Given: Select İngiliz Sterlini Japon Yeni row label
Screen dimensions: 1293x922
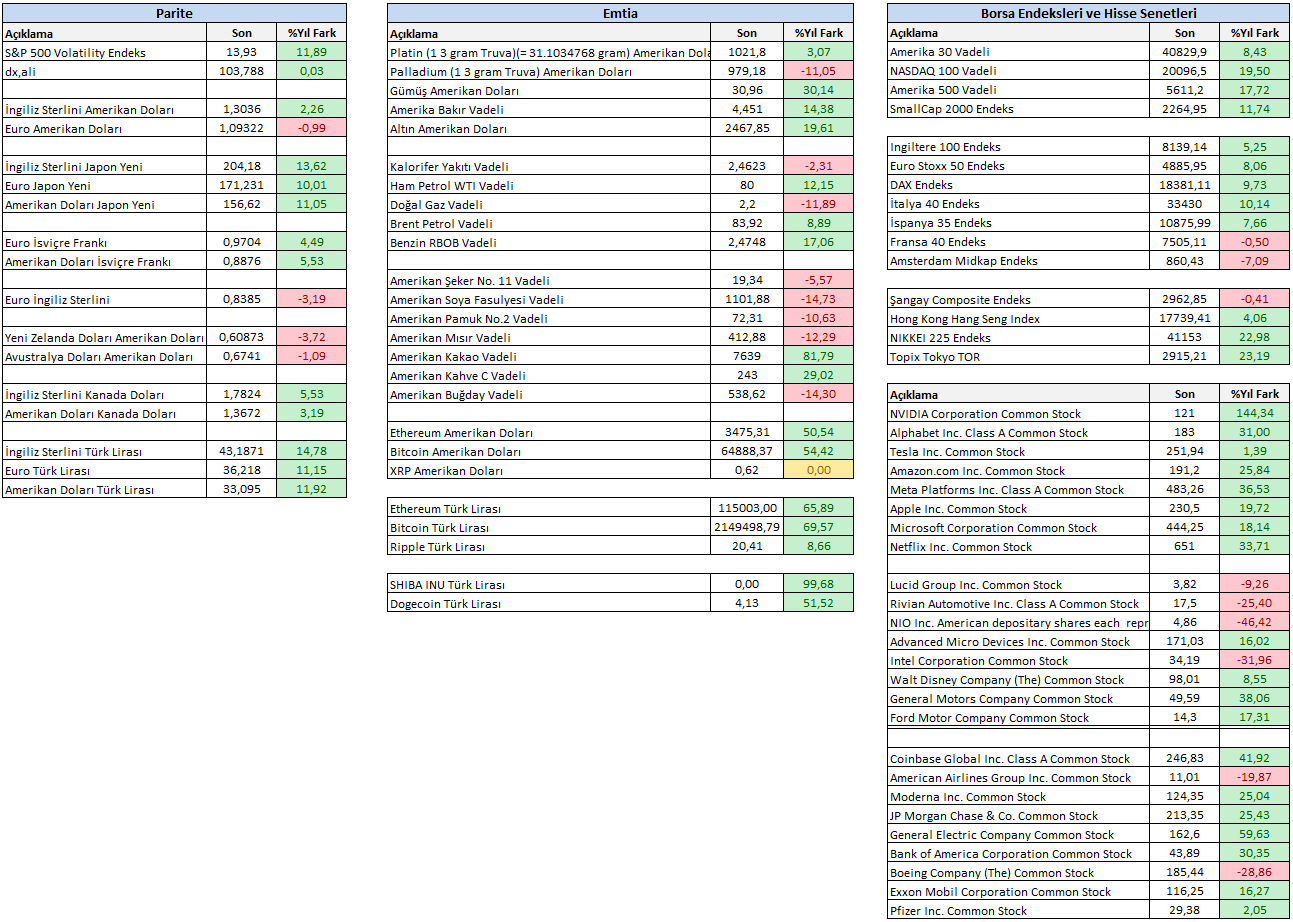Looking at the screenshot, I should [104, 166].
